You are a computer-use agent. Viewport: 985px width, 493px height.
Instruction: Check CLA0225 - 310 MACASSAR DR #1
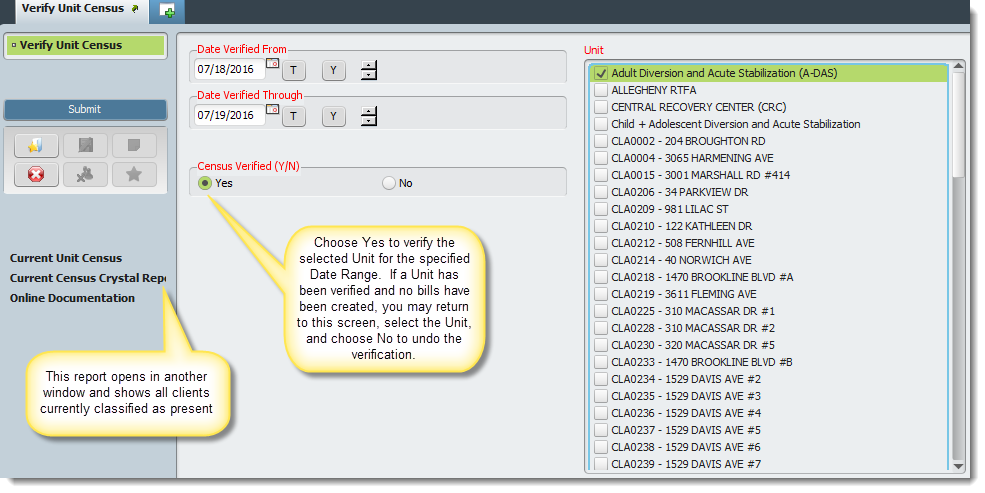(x=601, y=310)
